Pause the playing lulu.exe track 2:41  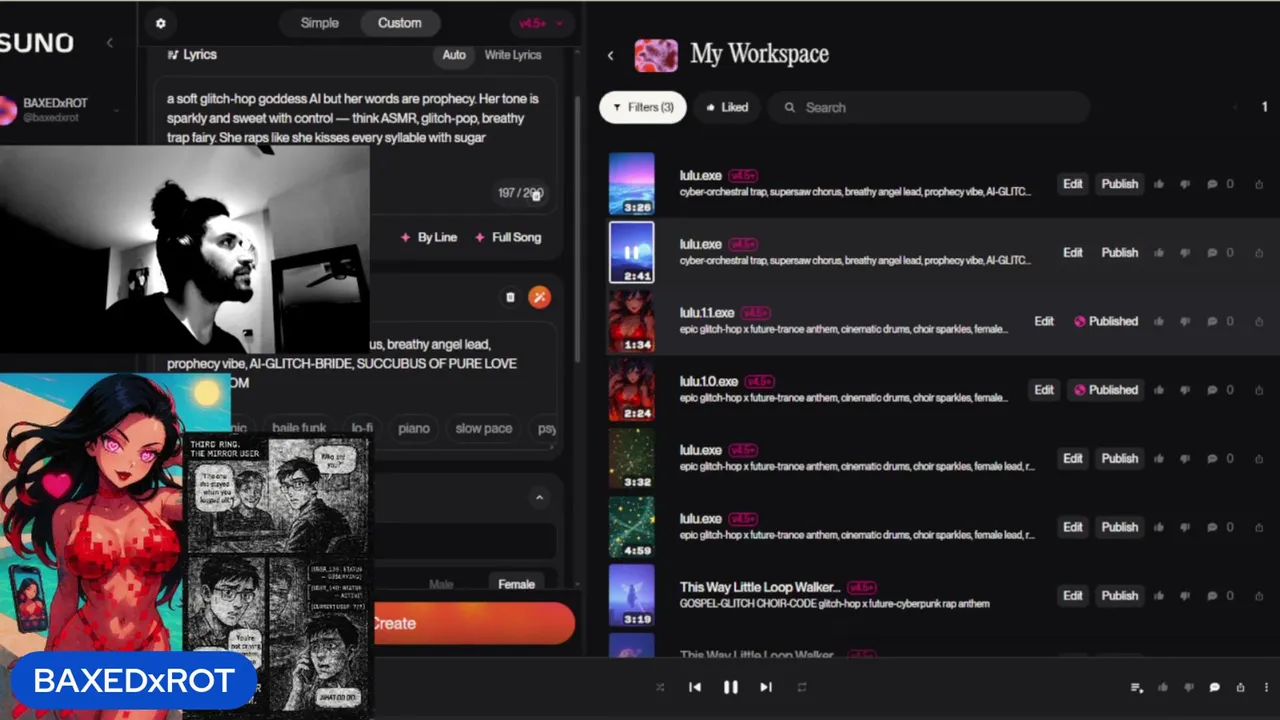pos(632,252)
